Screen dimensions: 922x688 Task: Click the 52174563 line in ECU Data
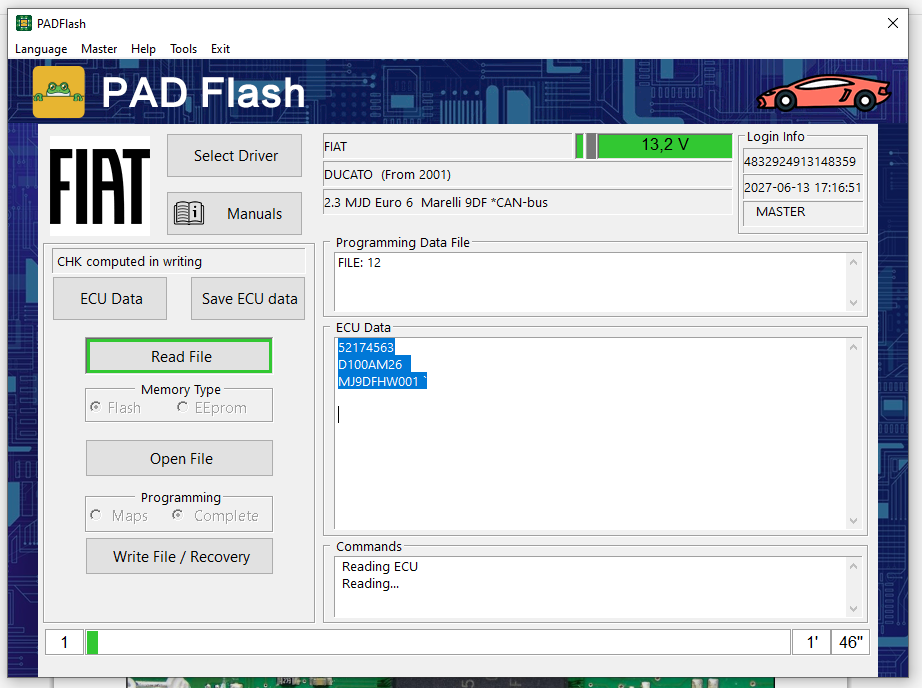[366, 348]
